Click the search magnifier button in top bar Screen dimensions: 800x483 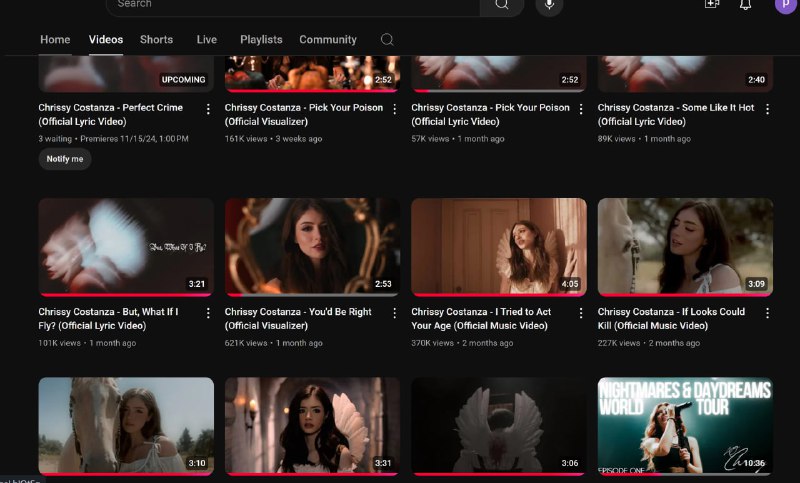(501, 5)
